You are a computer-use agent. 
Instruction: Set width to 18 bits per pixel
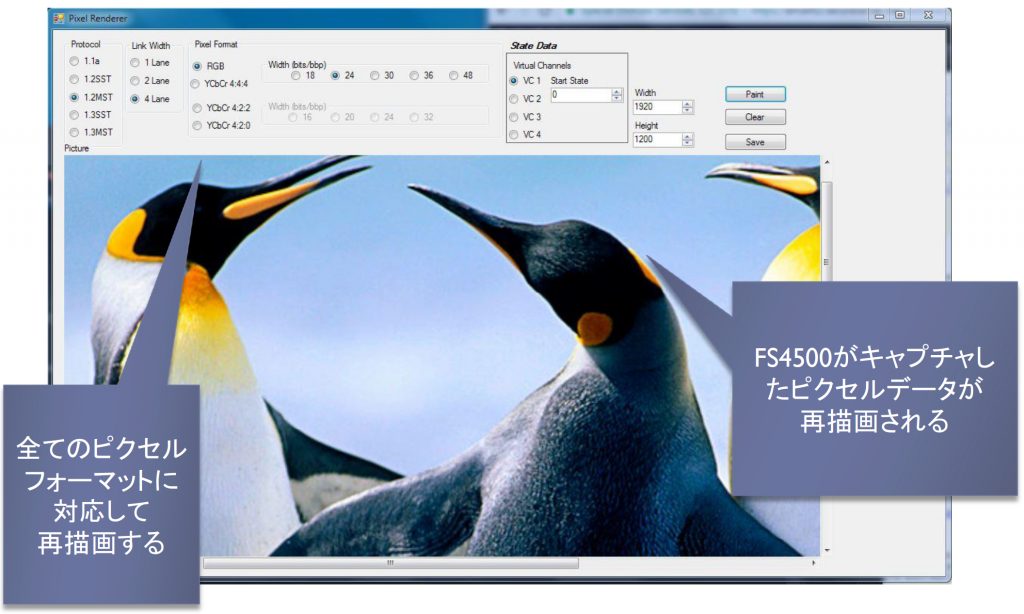[296, 76]
